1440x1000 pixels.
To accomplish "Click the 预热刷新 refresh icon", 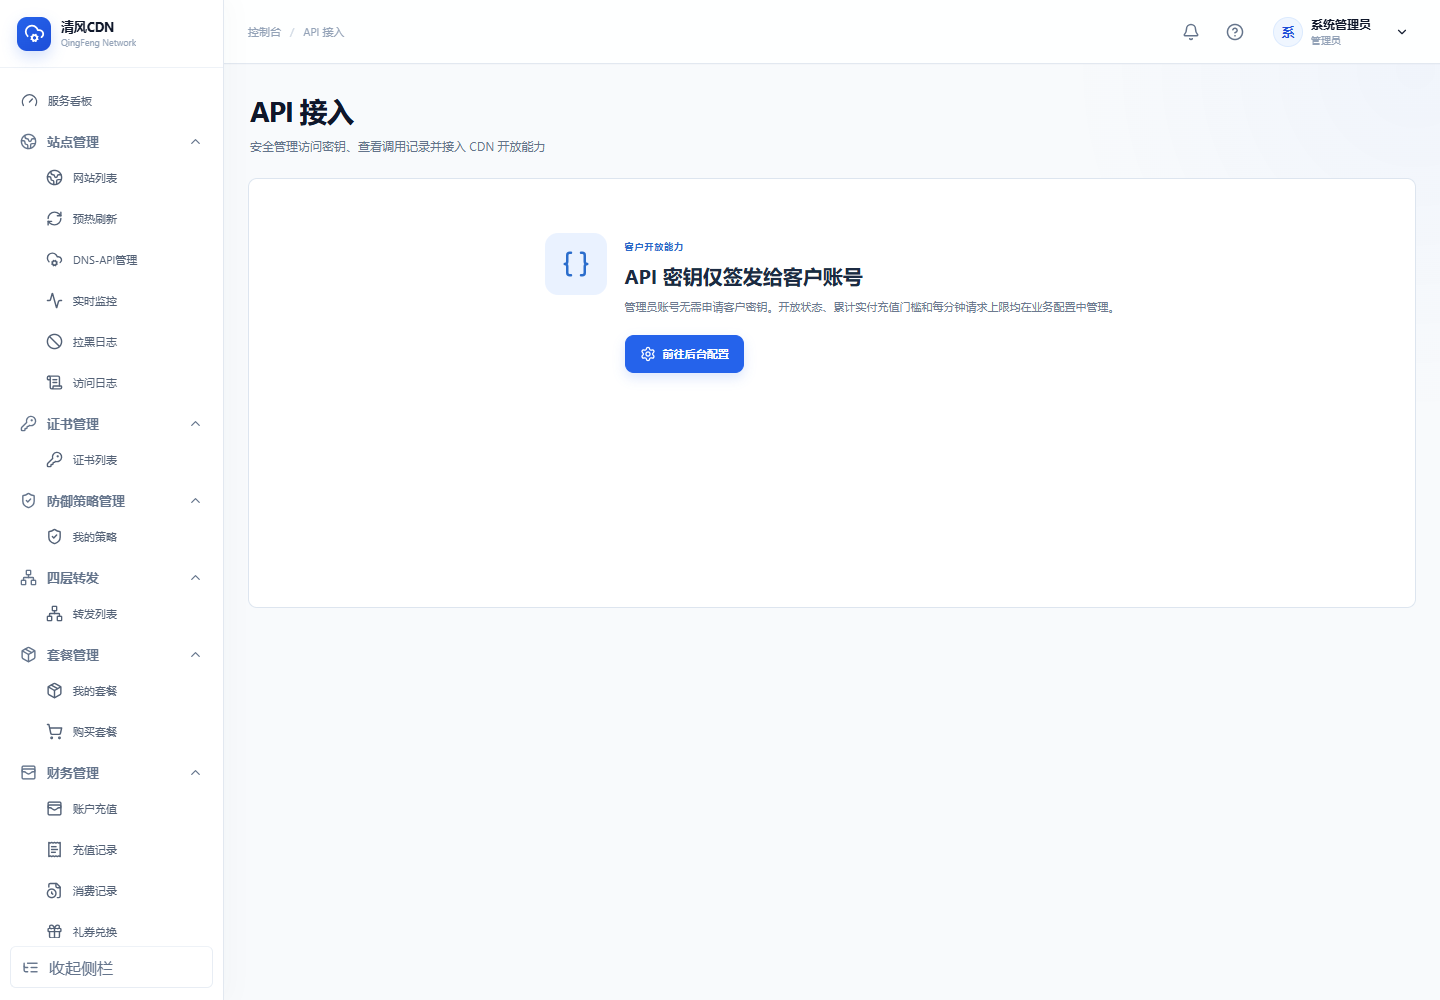I will pyautogui.click(x=55, y=219).
